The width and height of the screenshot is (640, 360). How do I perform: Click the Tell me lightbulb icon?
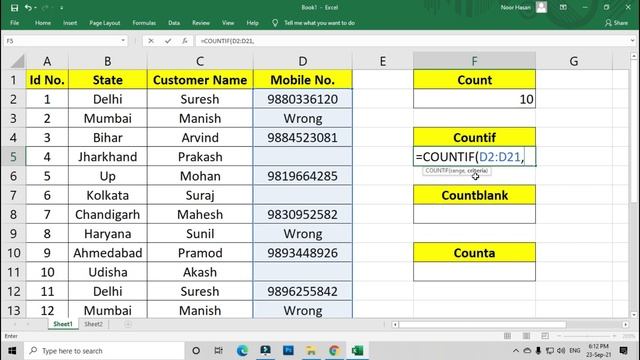tap(275, 23)
